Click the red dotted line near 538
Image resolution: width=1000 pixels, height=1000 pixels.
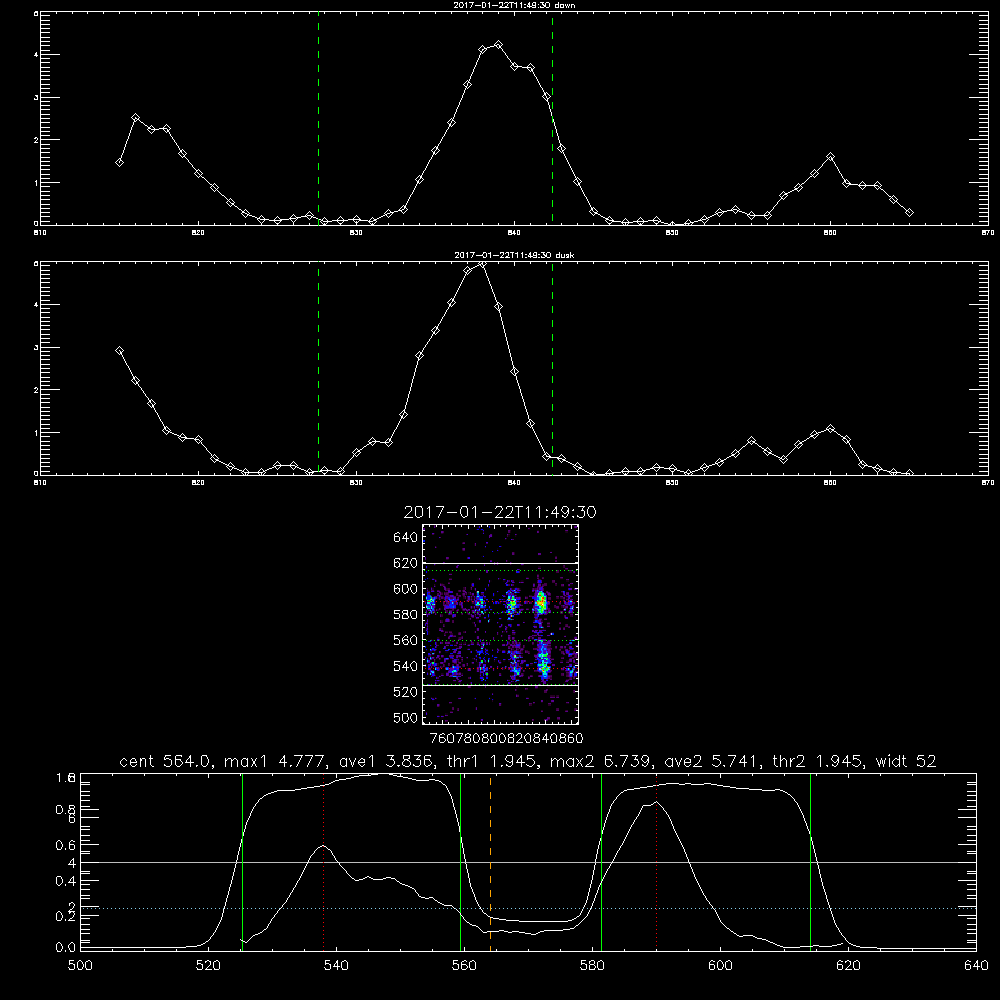[323, 861]
